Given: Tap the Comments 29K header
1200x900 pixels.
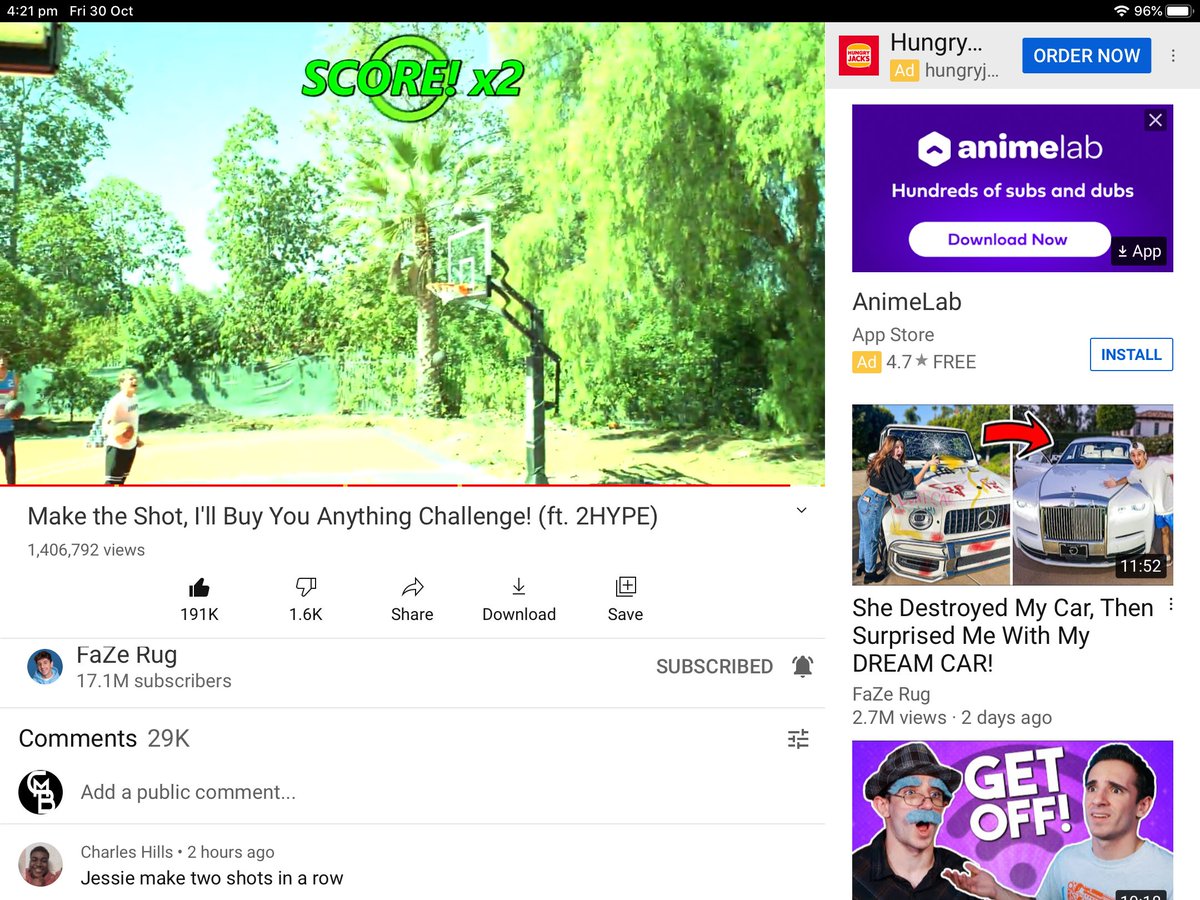Looking at the screenshot, I should click(x=104, y=738).
